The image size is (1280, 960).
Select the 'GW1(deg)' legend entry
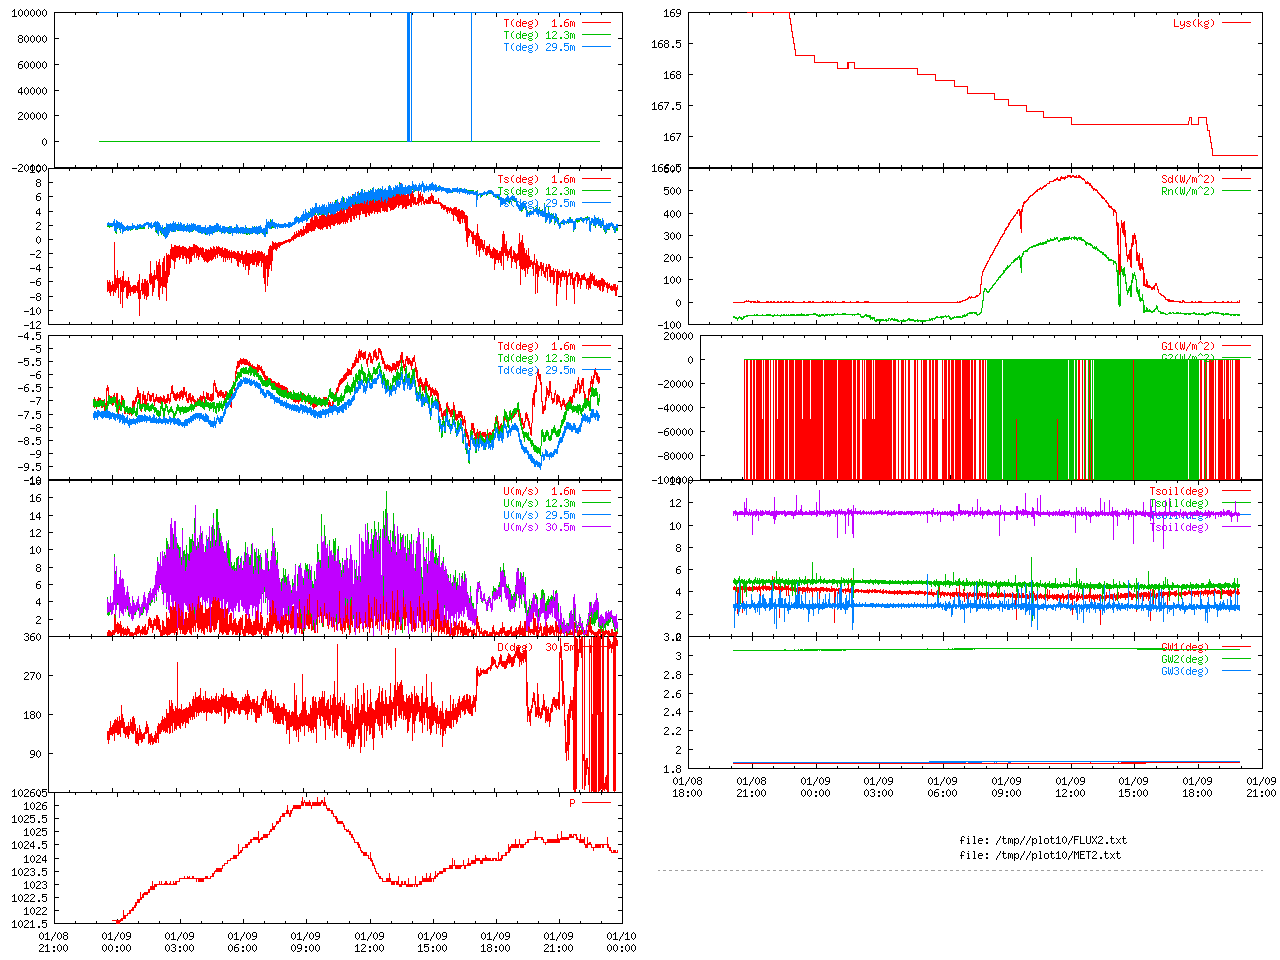coord(1185,647)
